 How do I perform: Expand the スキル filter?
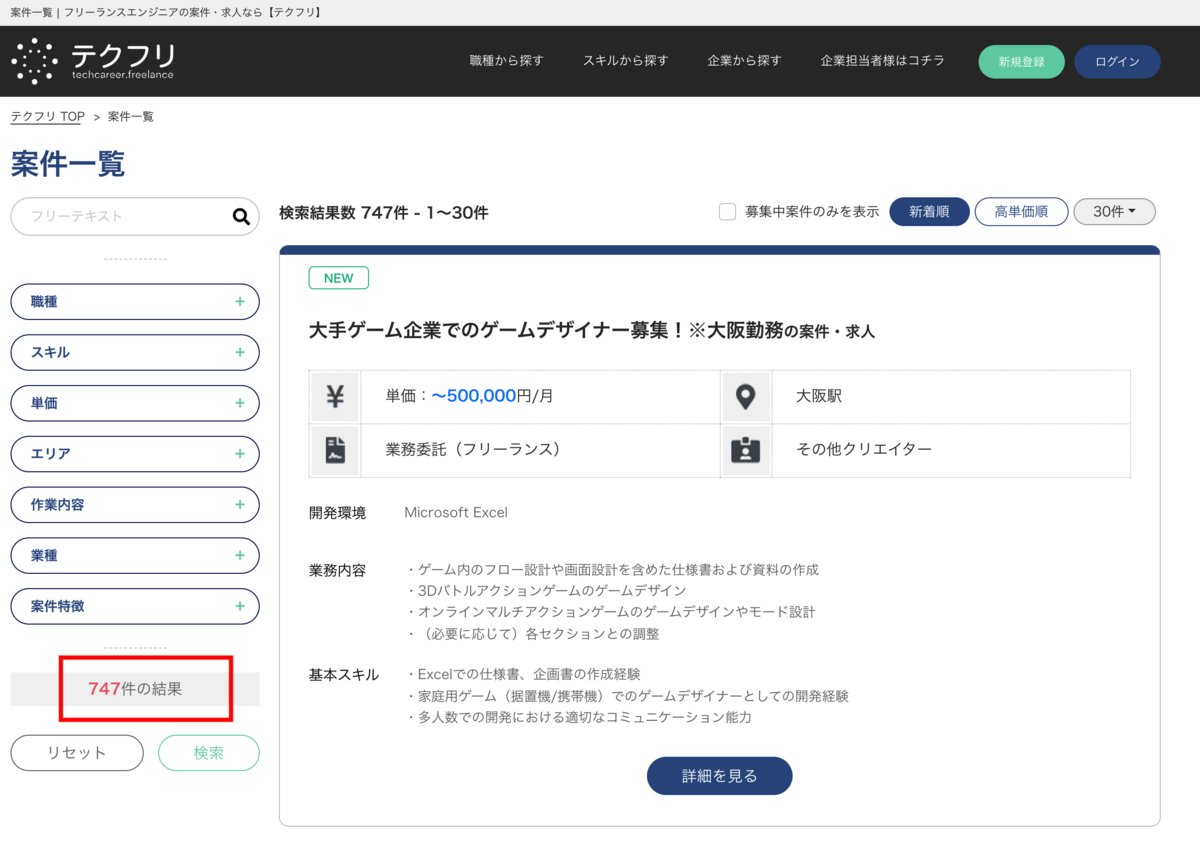[x=135, y=352]
